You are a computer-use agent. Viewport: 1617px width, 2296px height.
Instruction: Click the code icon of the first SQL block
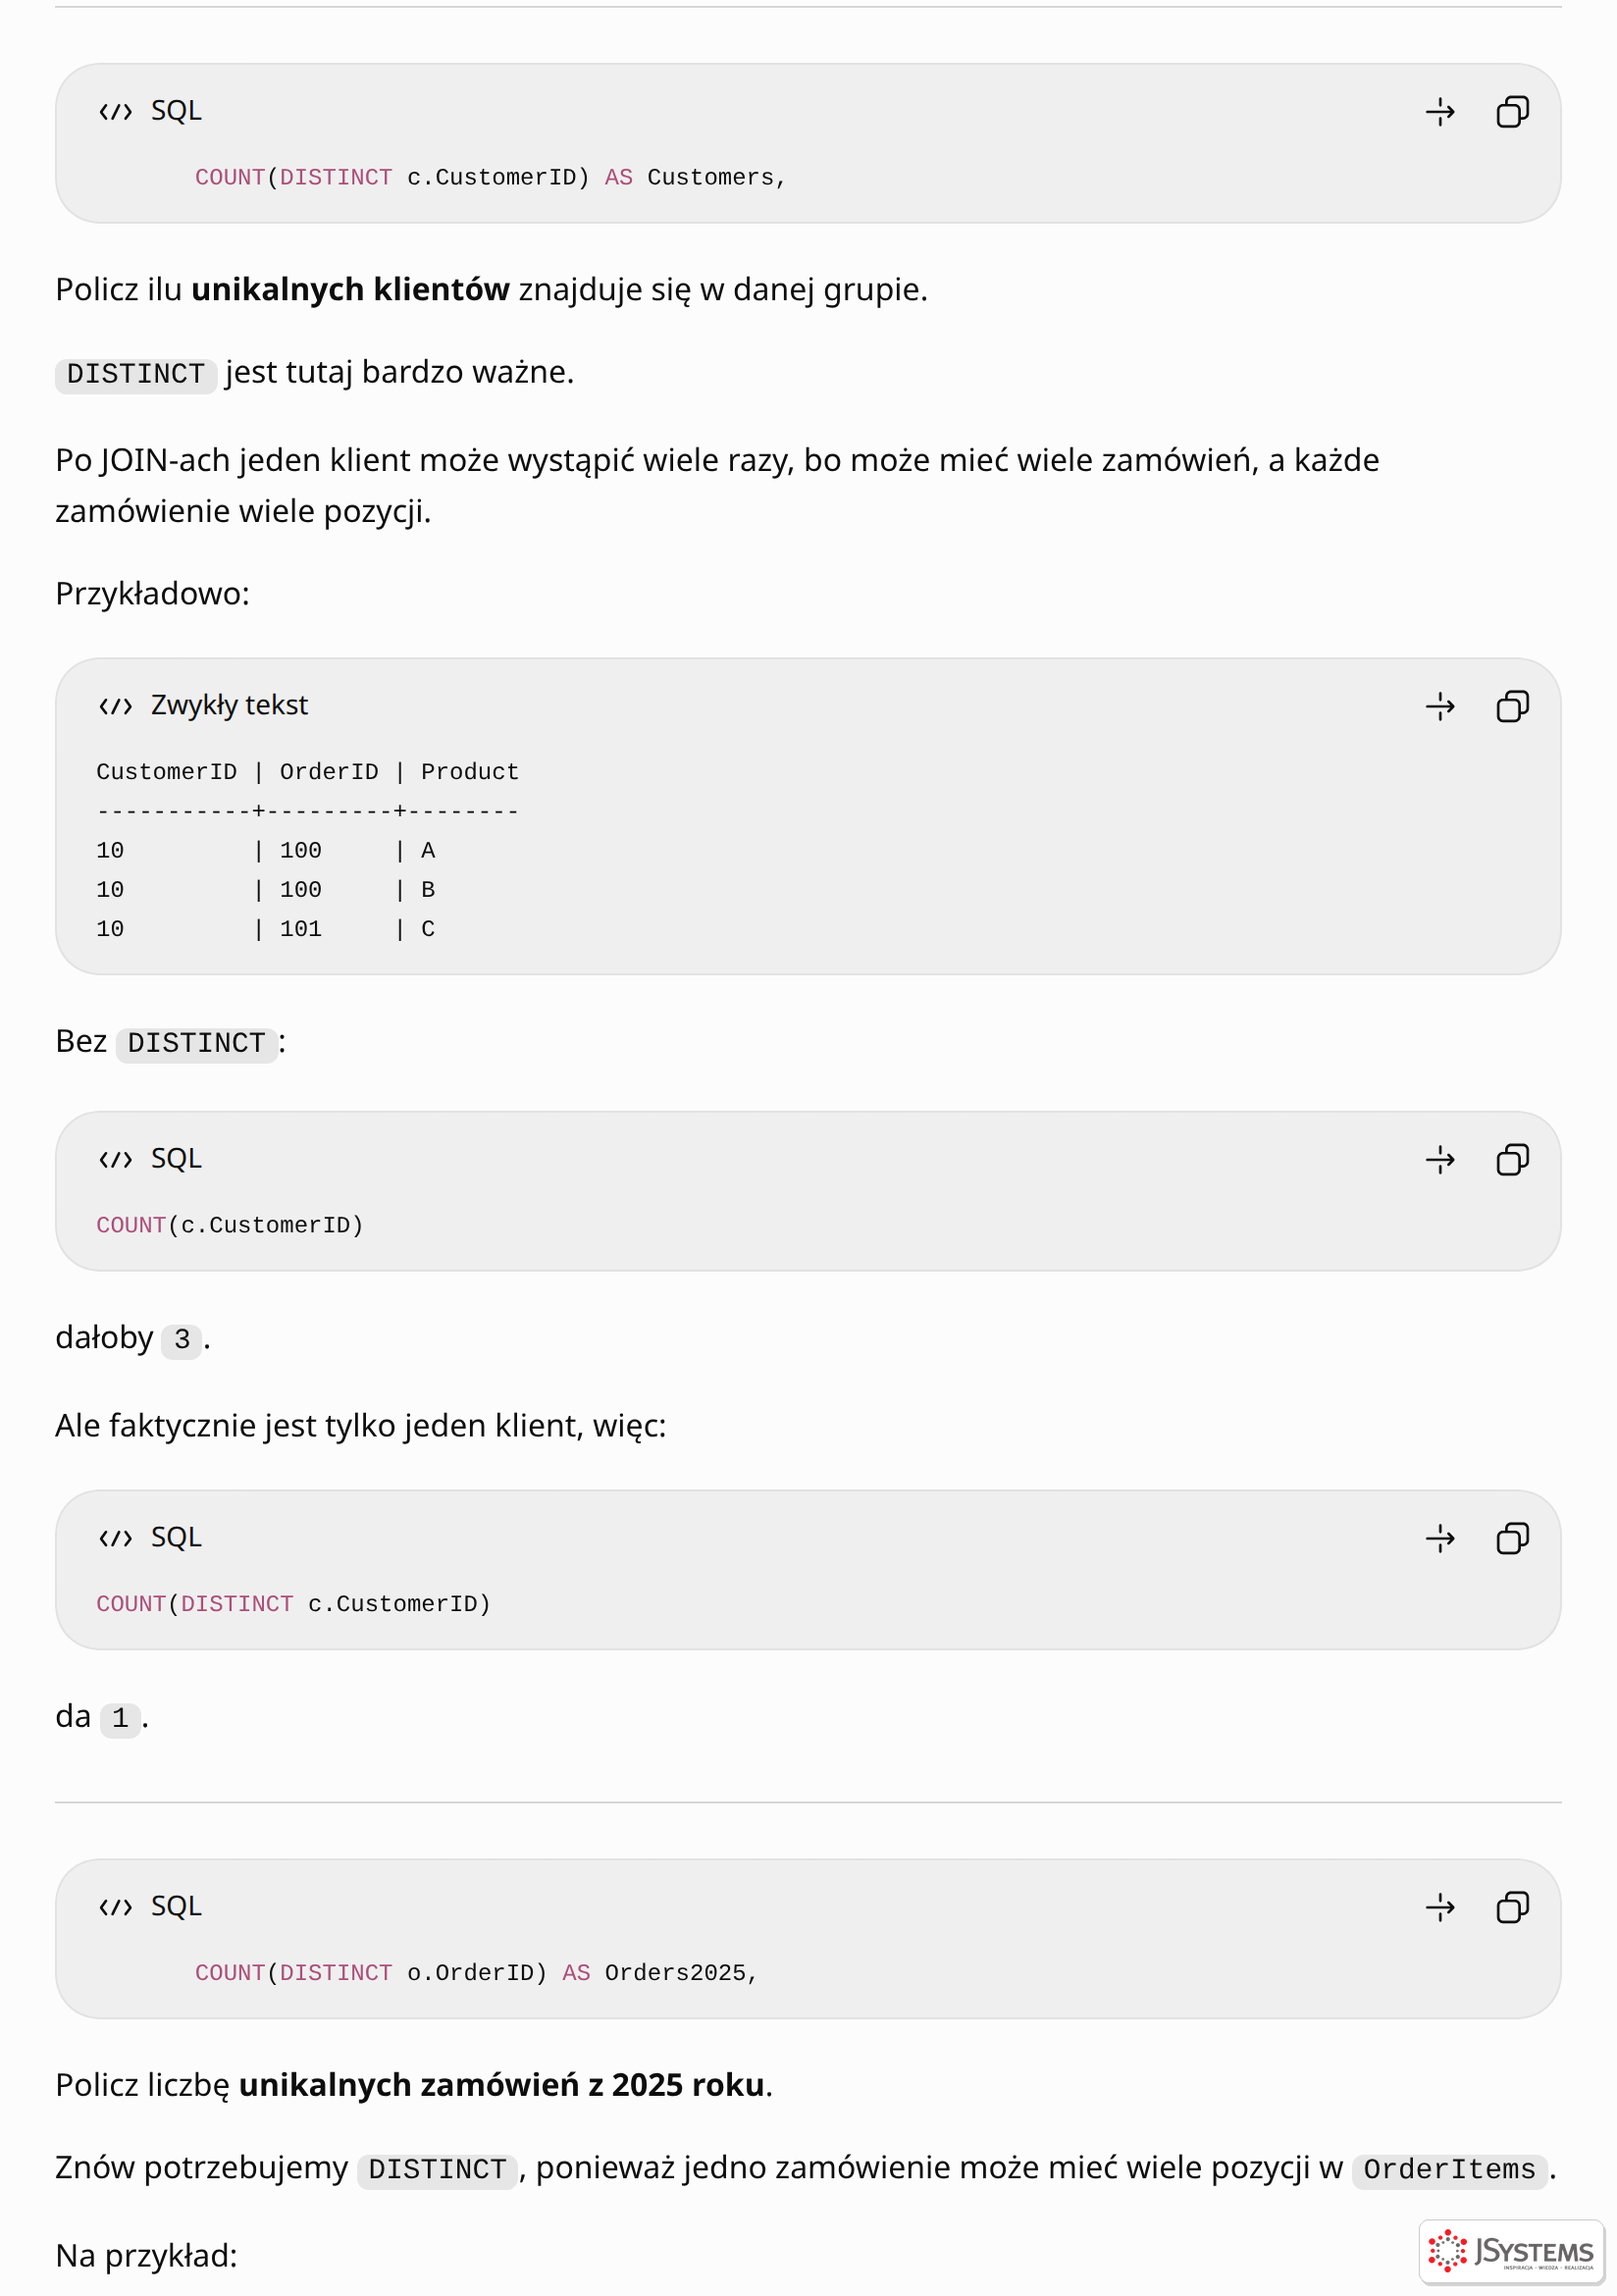(116, 112)
